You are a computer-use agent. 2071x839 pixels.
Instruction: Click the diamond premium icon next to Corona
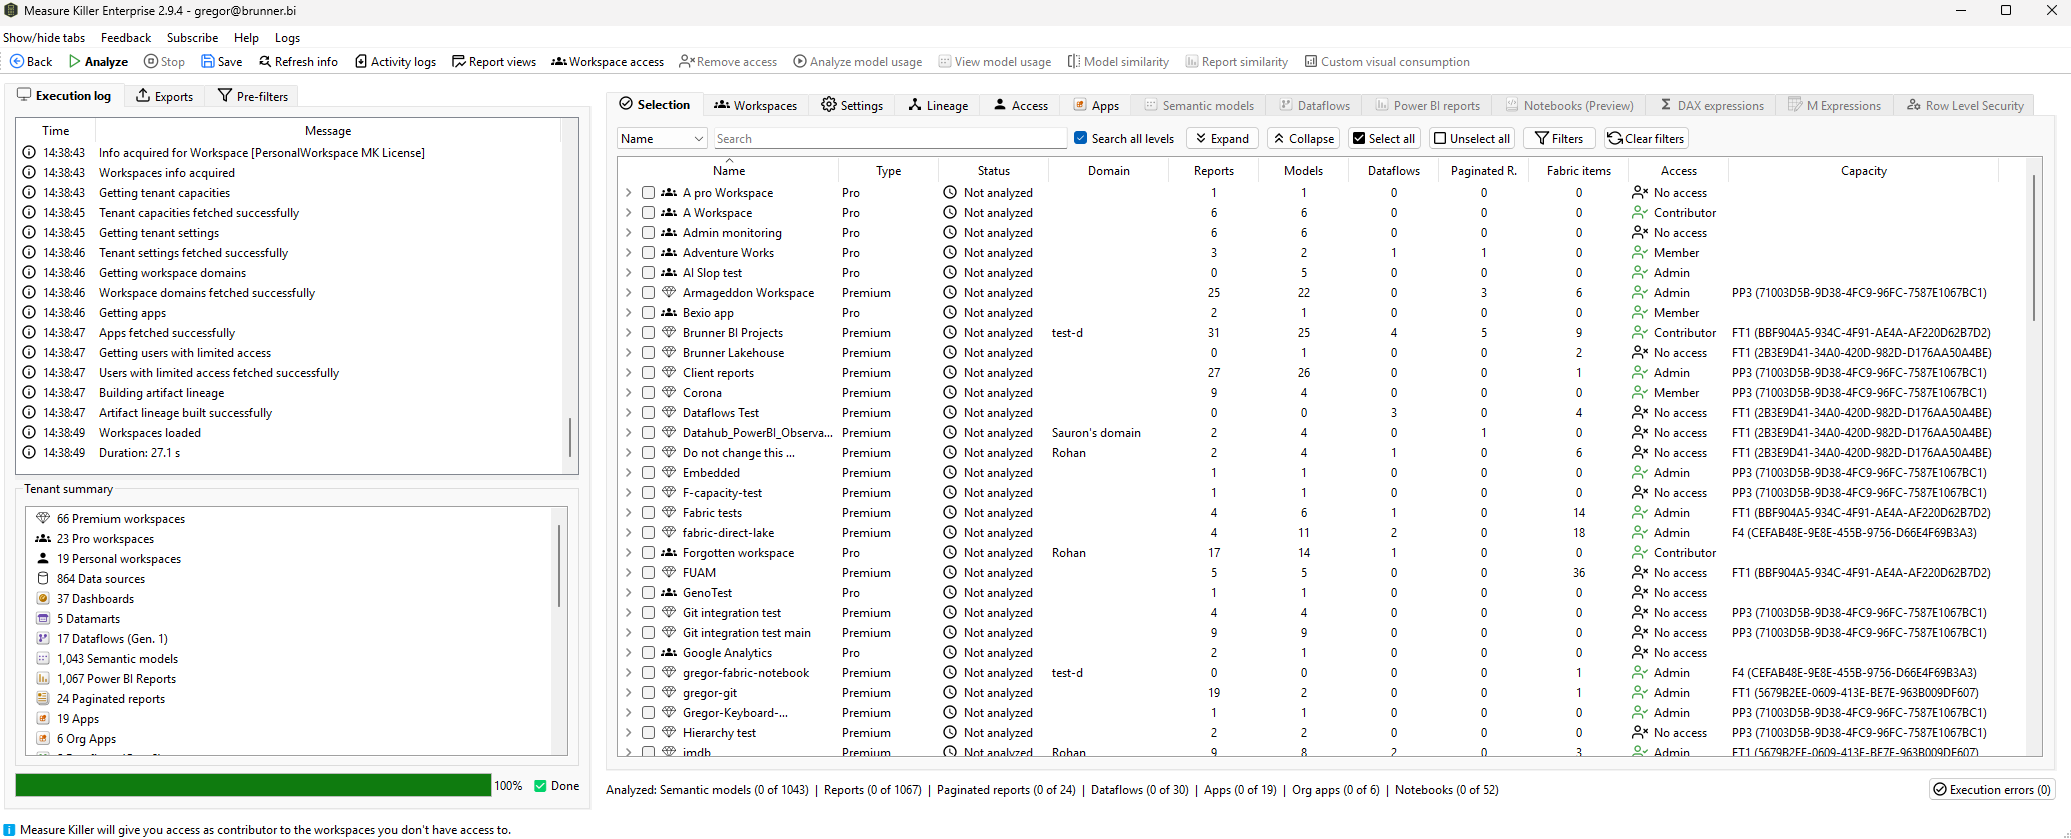pos(669,392)
